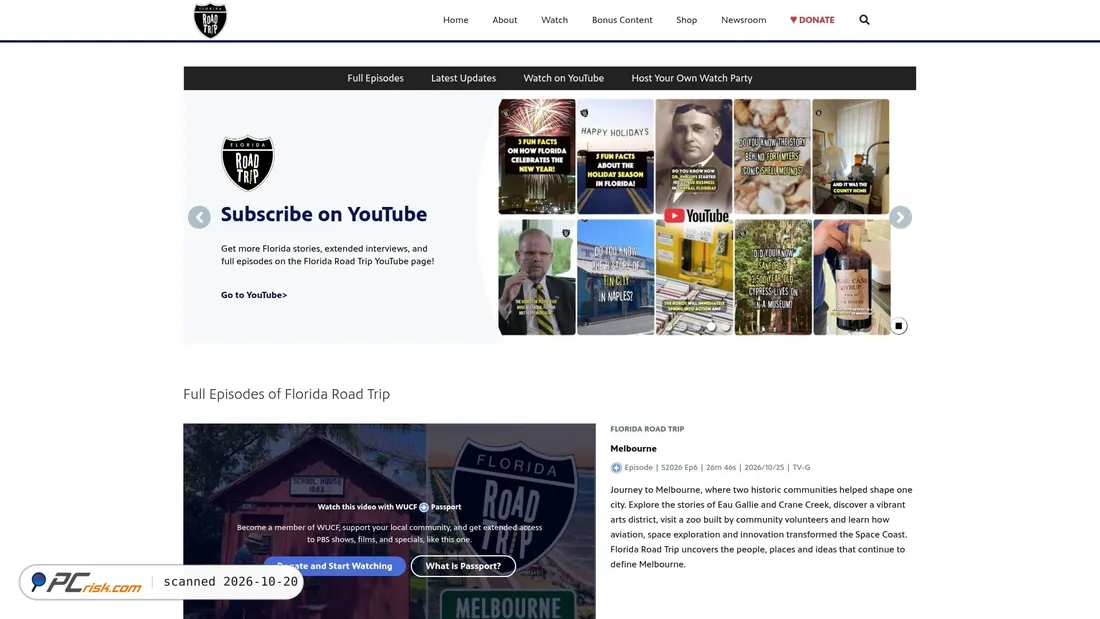Click the Full Episodes of Florida Road Trip heading

pyautogui.click(x=286, y=394)
